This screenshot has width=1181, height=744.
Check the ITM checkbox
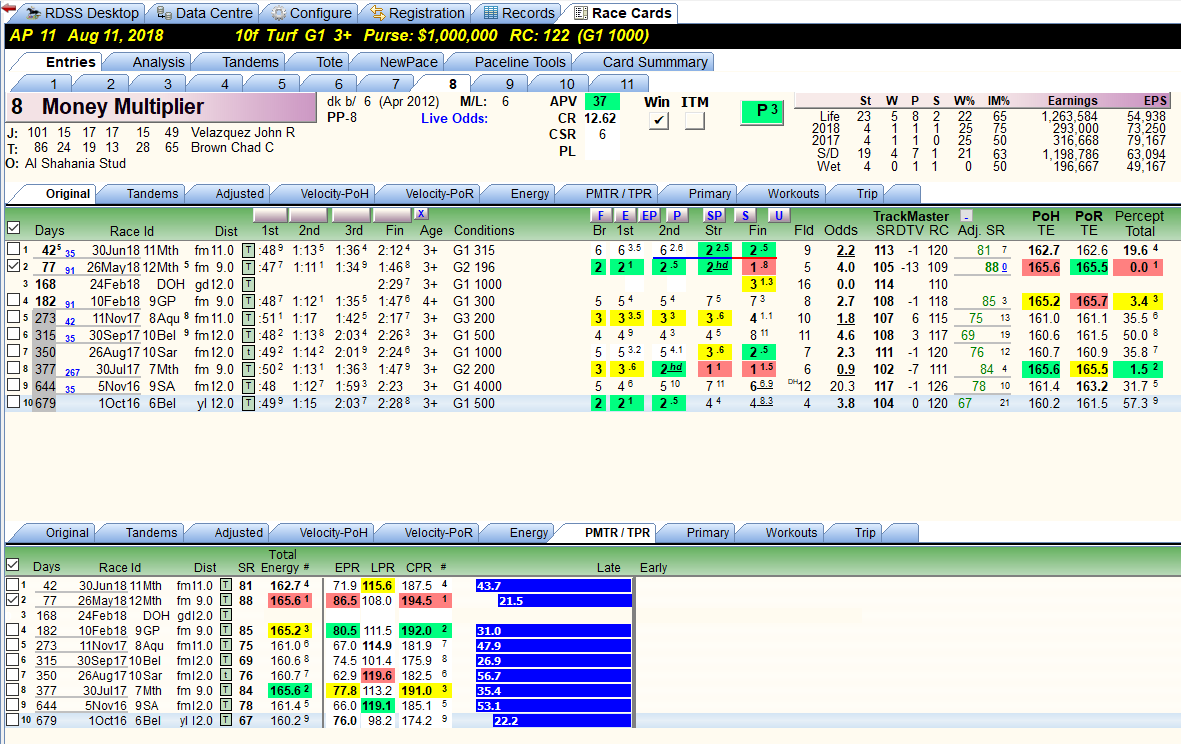point(694,120)
